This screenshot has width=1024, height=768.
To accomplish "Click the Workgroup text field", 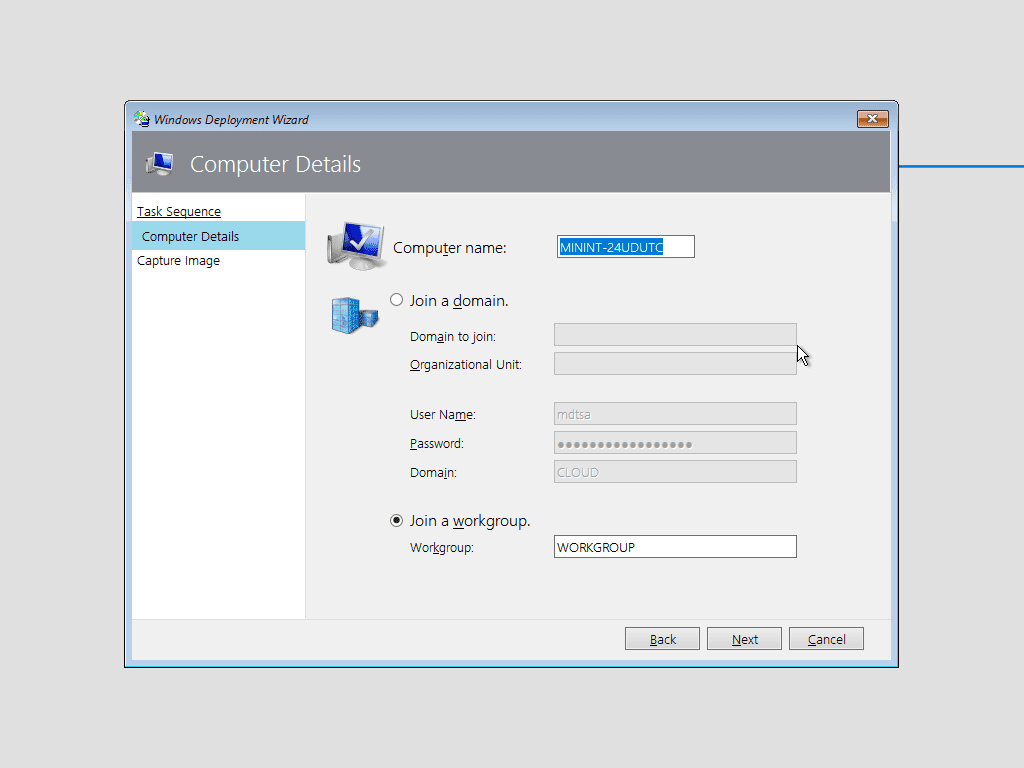I will pos(675,546).
